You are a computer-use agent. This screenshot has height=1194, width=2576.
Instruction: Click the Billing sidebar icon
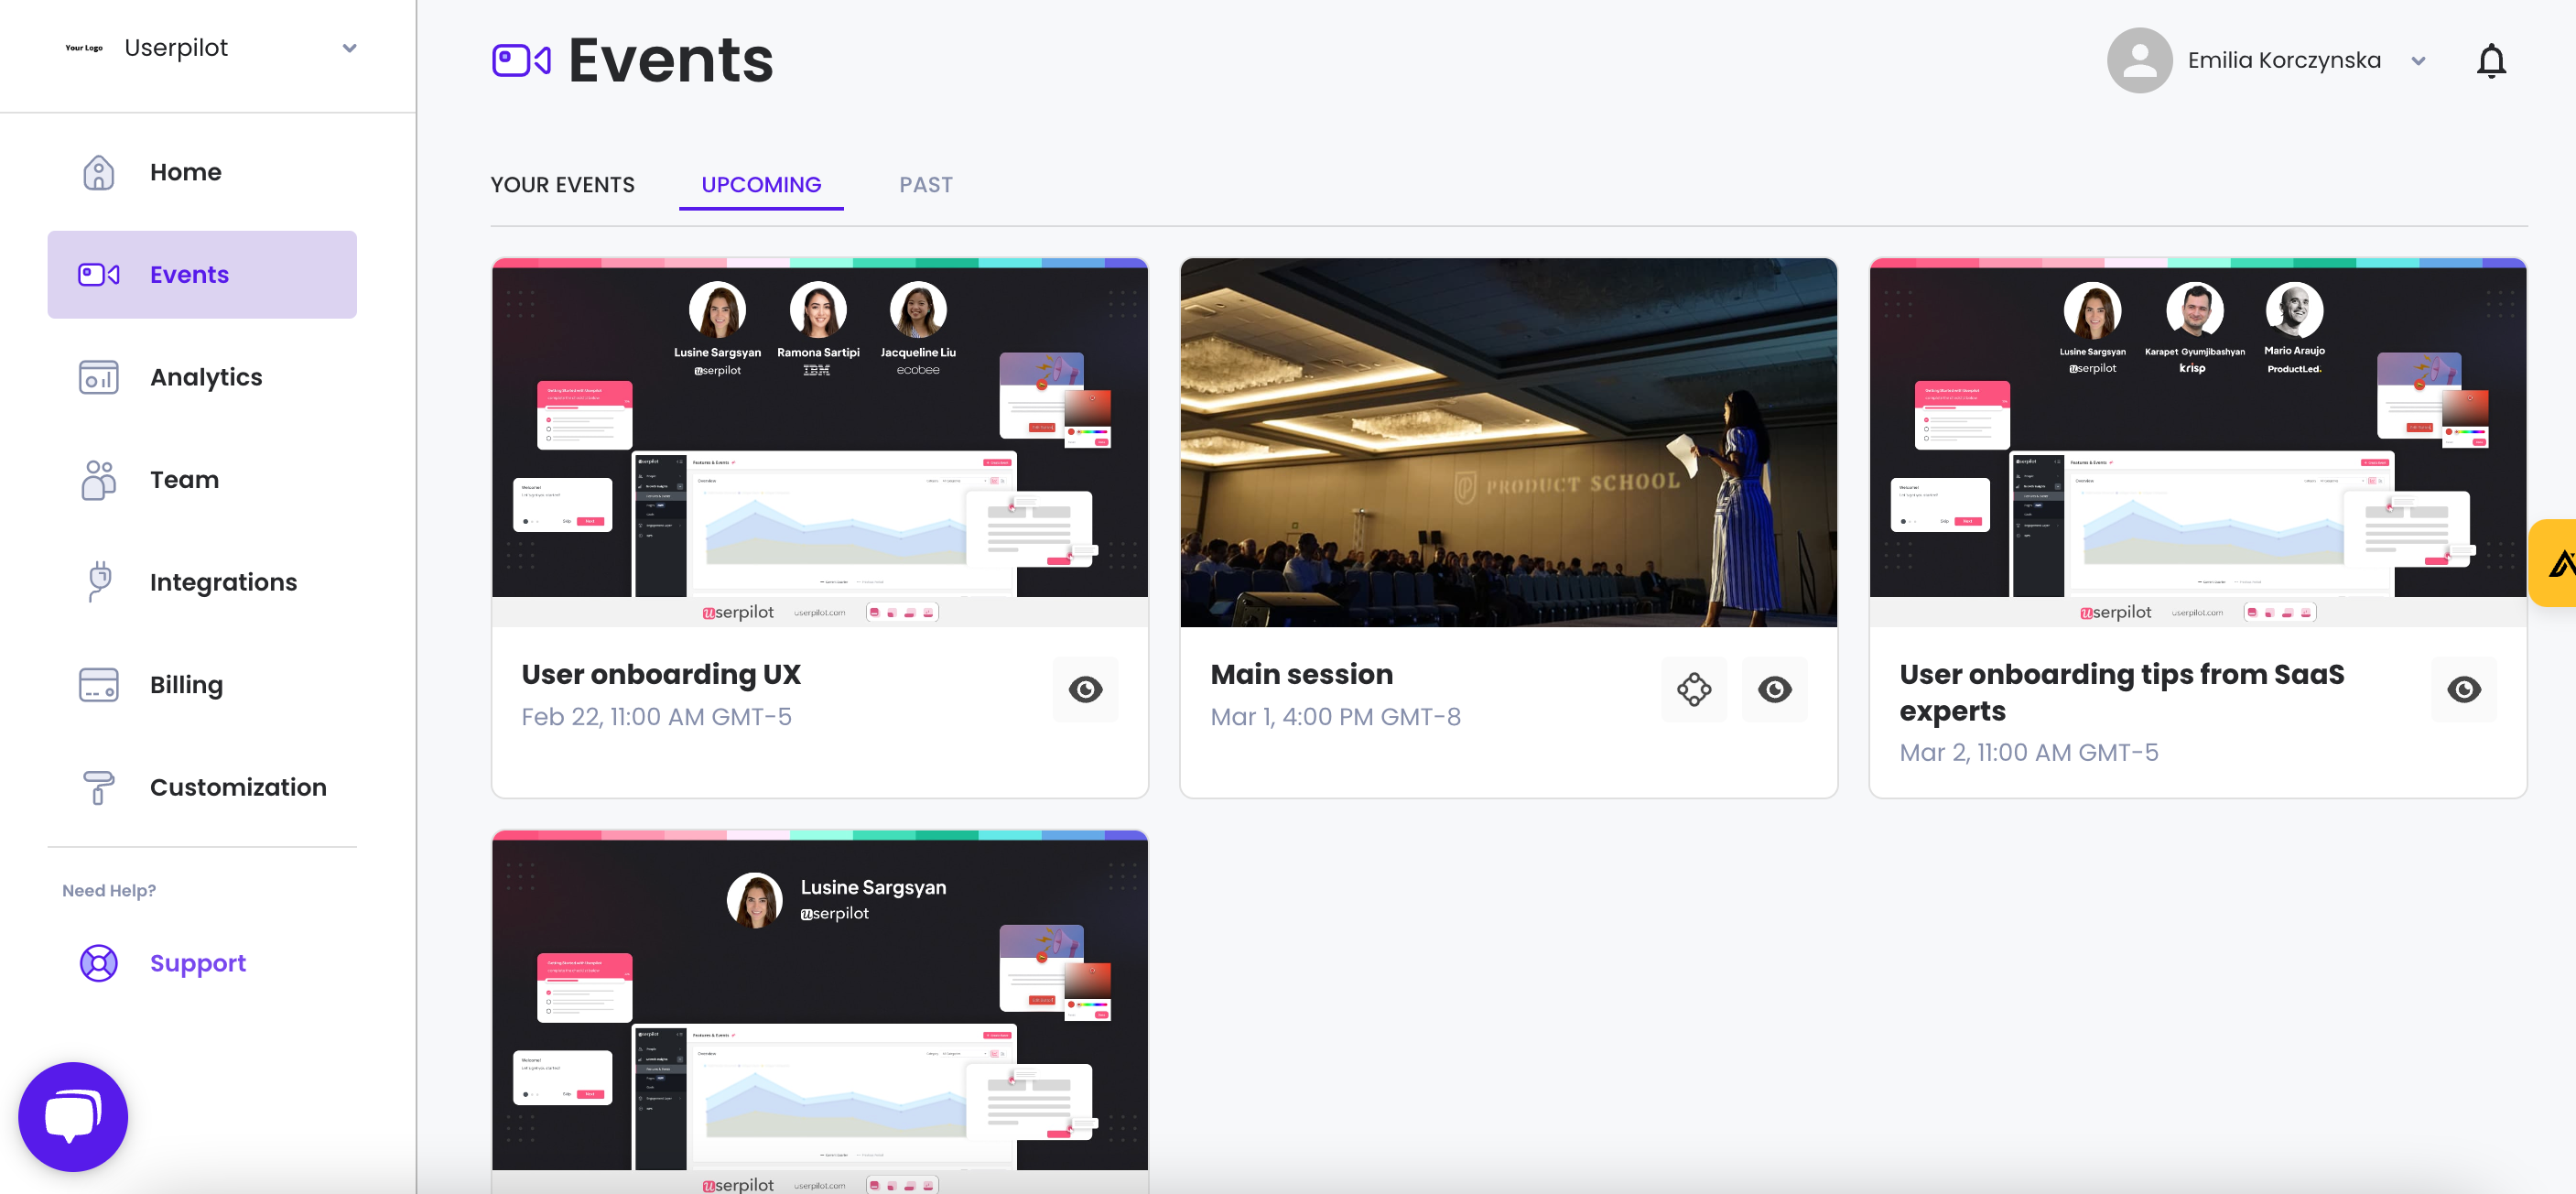(100, 683)
